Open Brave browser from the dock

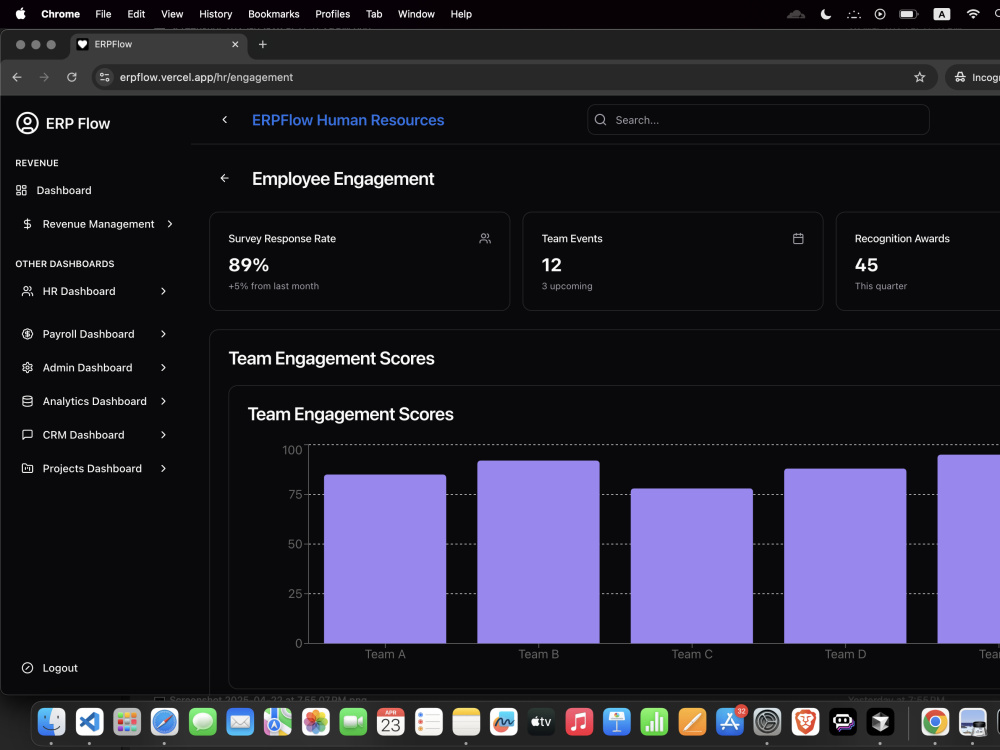[805, 722]
